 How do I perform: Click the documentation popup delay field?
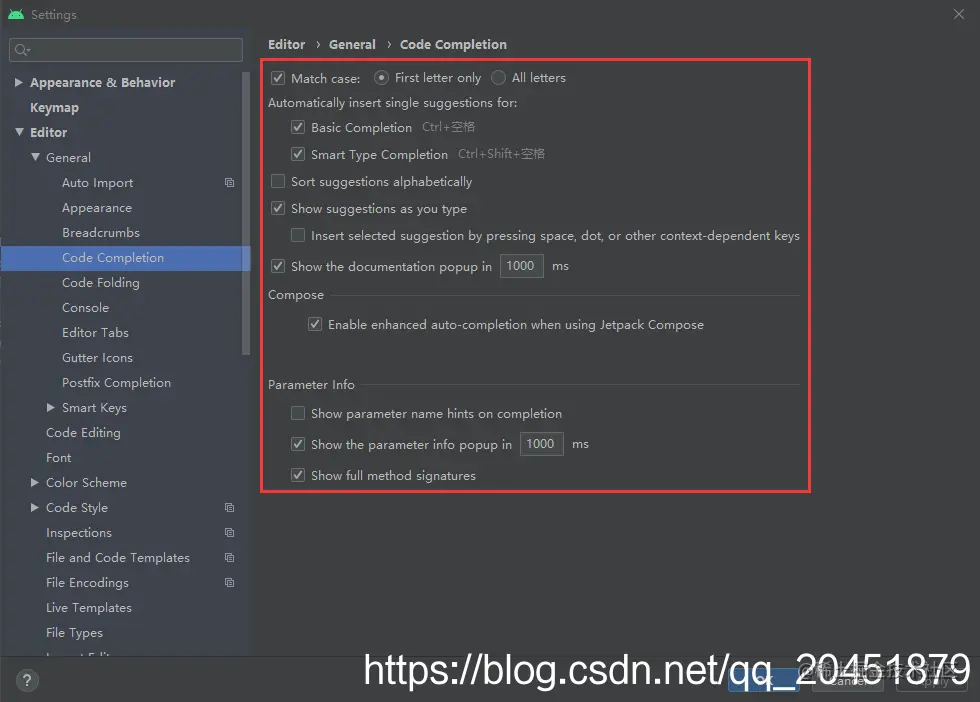521,266
